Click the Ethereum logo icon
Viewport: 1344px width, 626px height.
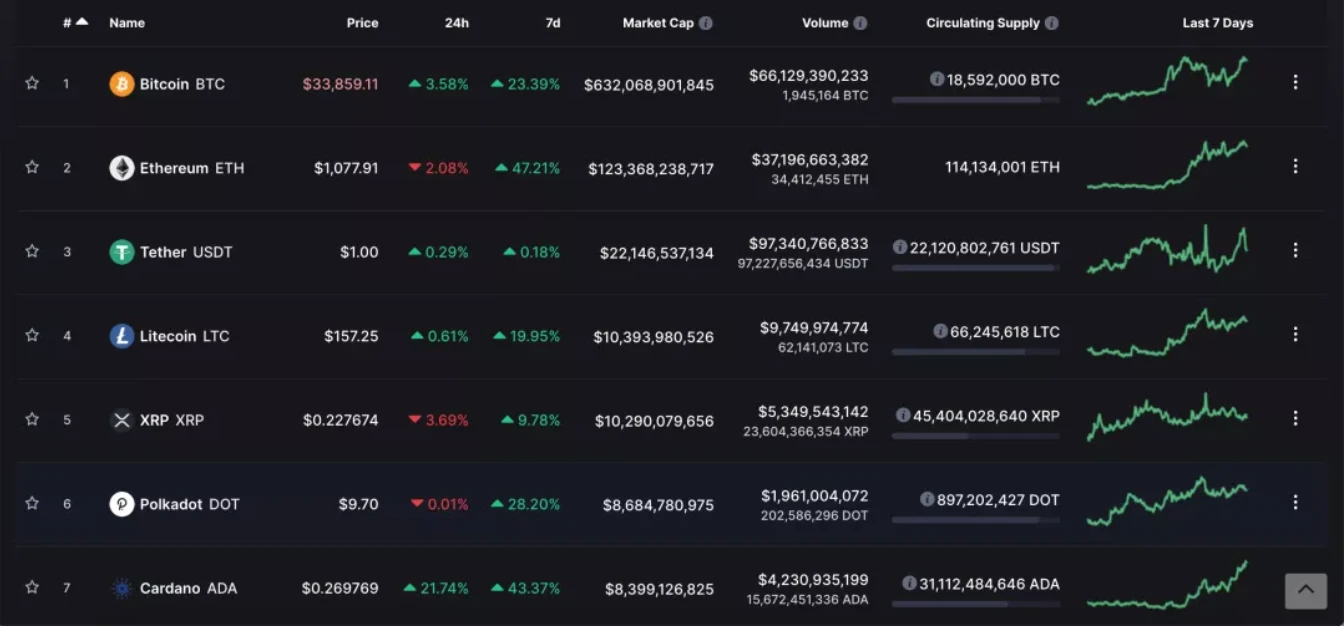[x=122, y=168]
